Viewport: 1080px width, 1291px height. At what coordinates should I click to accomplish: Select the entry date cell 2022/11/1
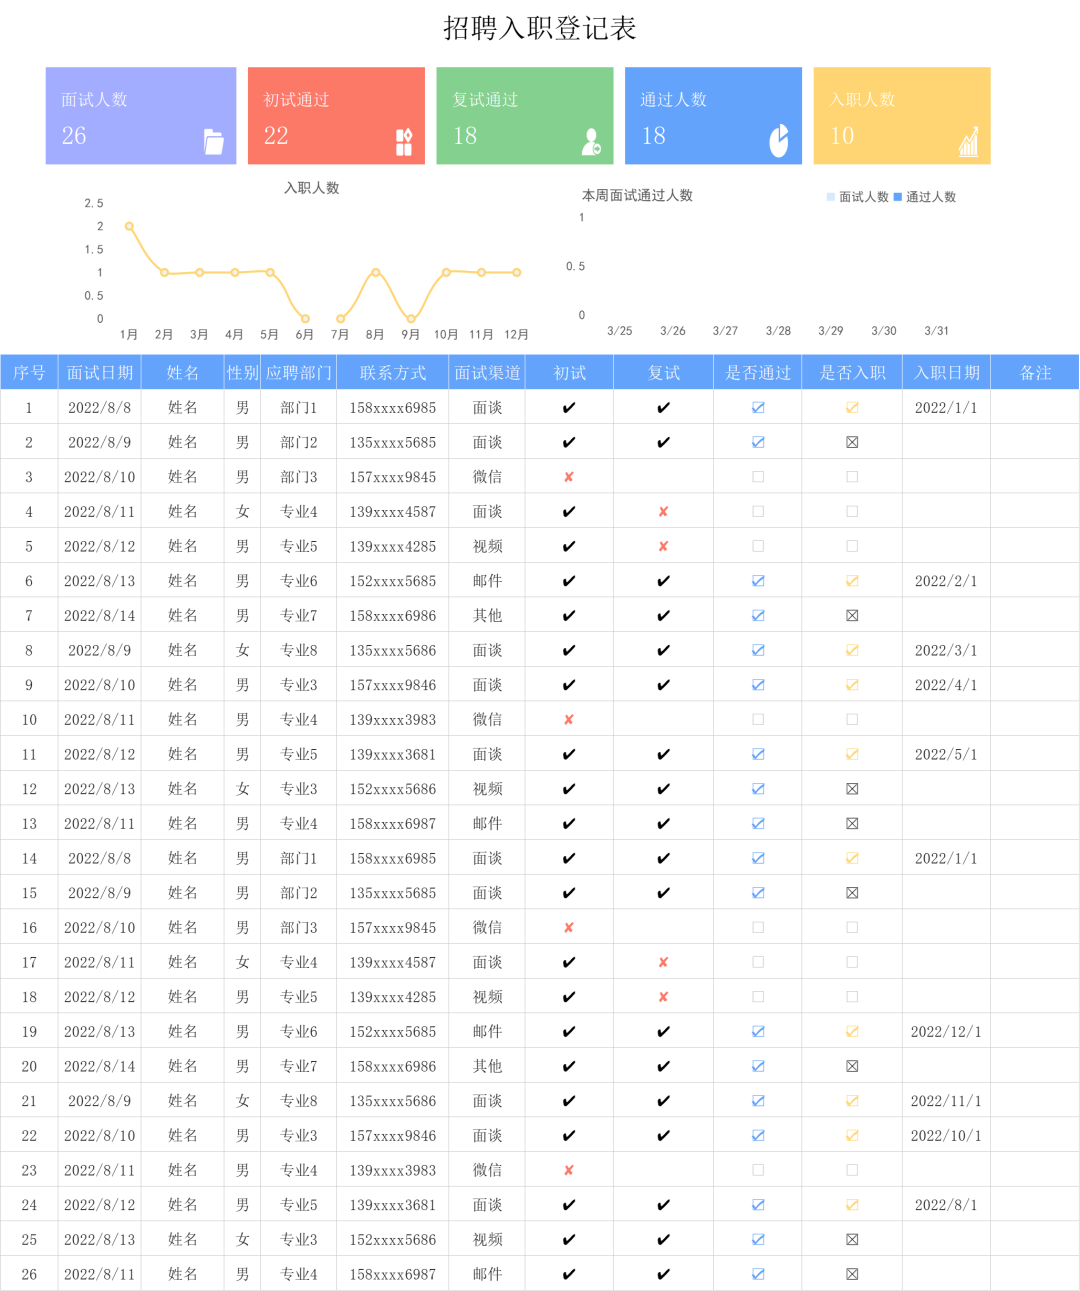pyautogui.click(x=946, y=1101)
